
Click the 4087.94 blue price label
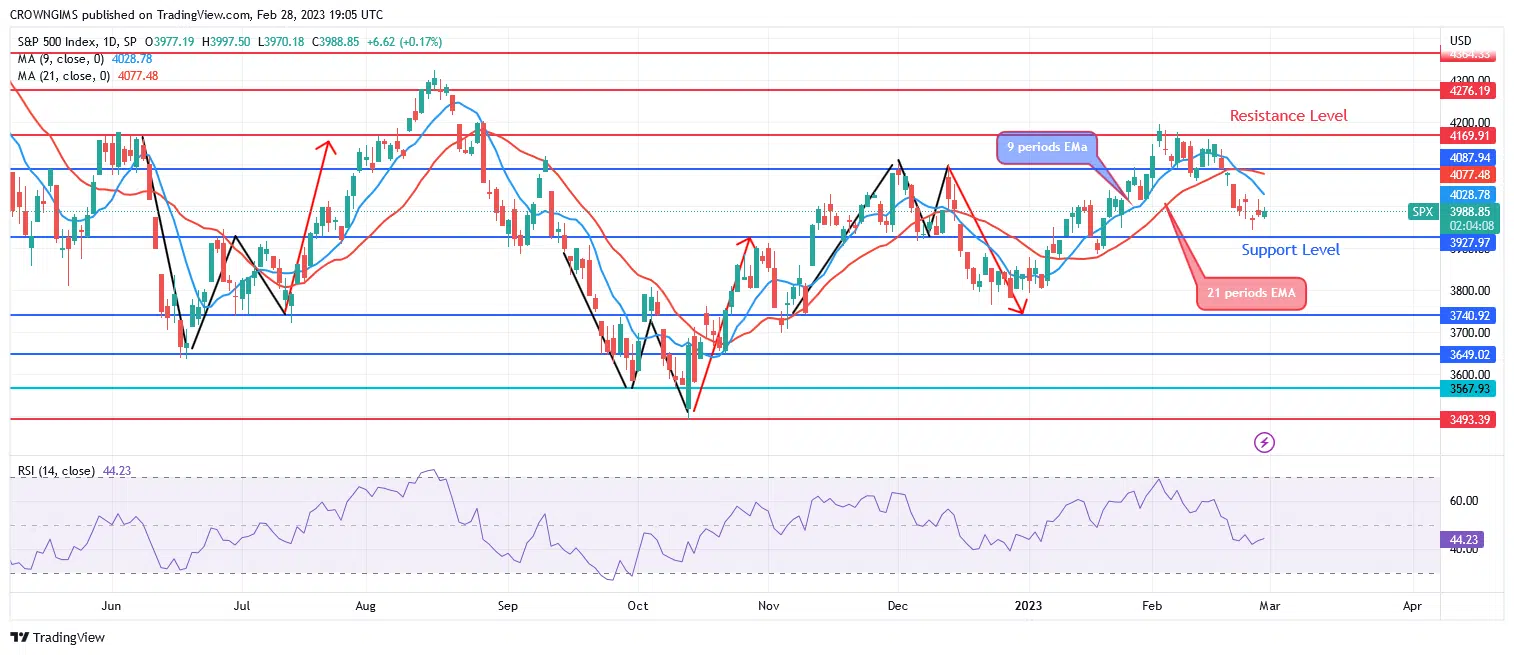pos(1468,158)
